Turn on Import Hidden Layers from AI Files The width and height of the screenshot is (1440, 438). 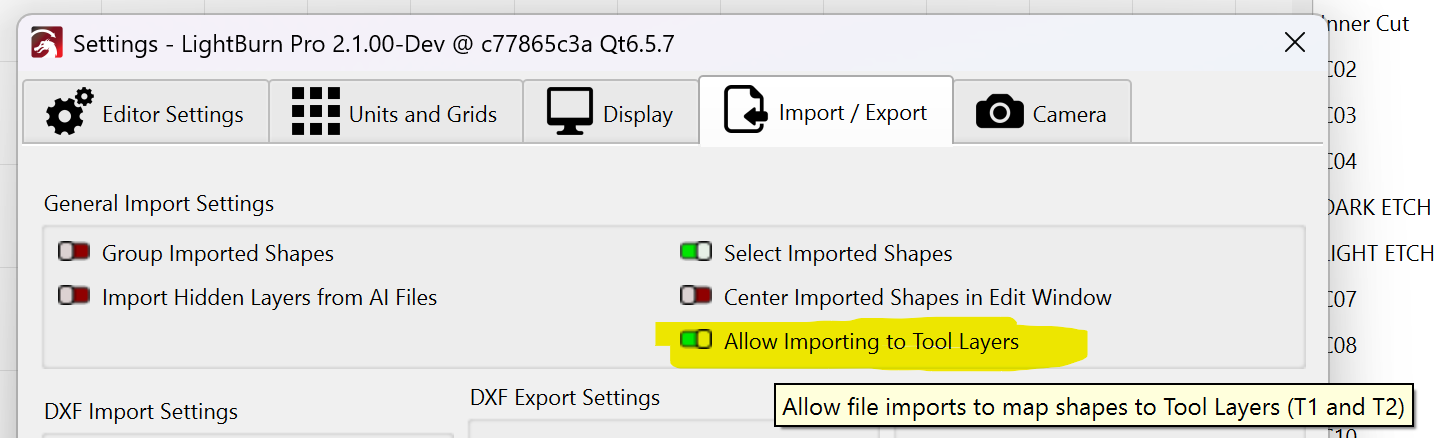pos(74,297)
